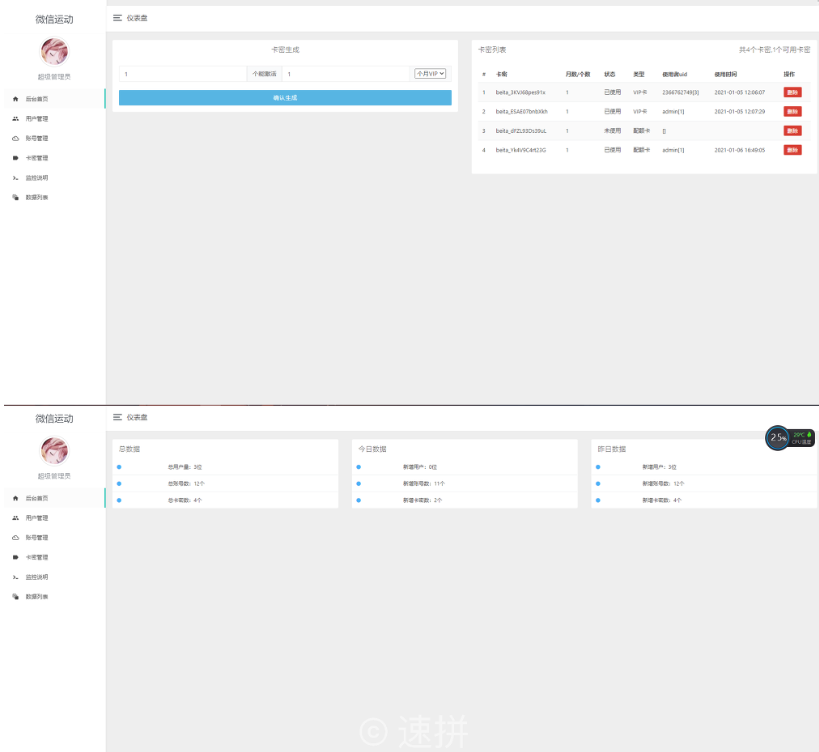Open the 个月VIP card type dropdown
This screenshot has width=819, height=752.
(x=430, y=74)
